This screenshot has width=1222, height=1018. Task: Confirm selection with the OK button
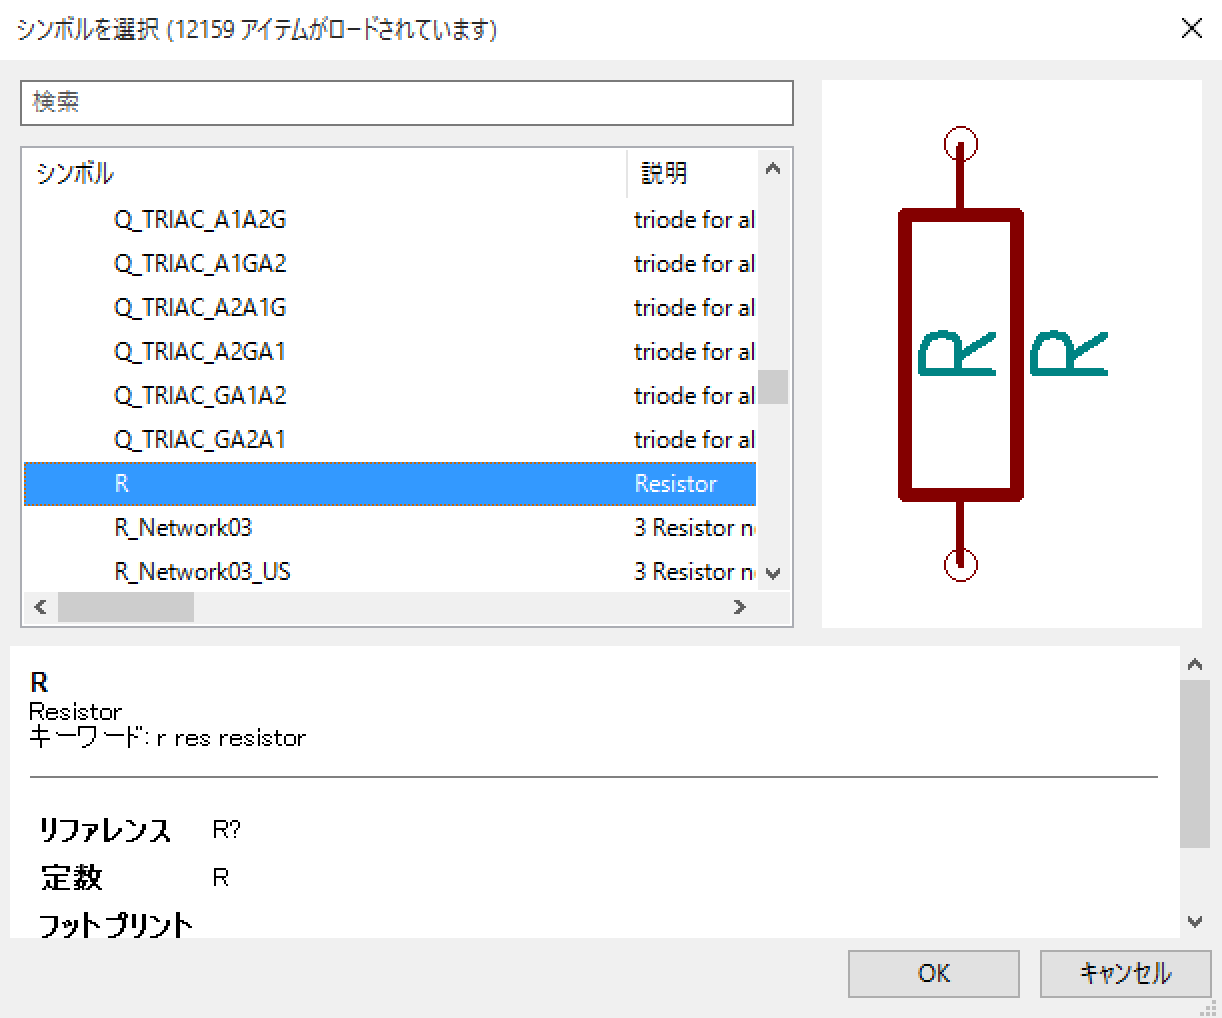point(933,973)
